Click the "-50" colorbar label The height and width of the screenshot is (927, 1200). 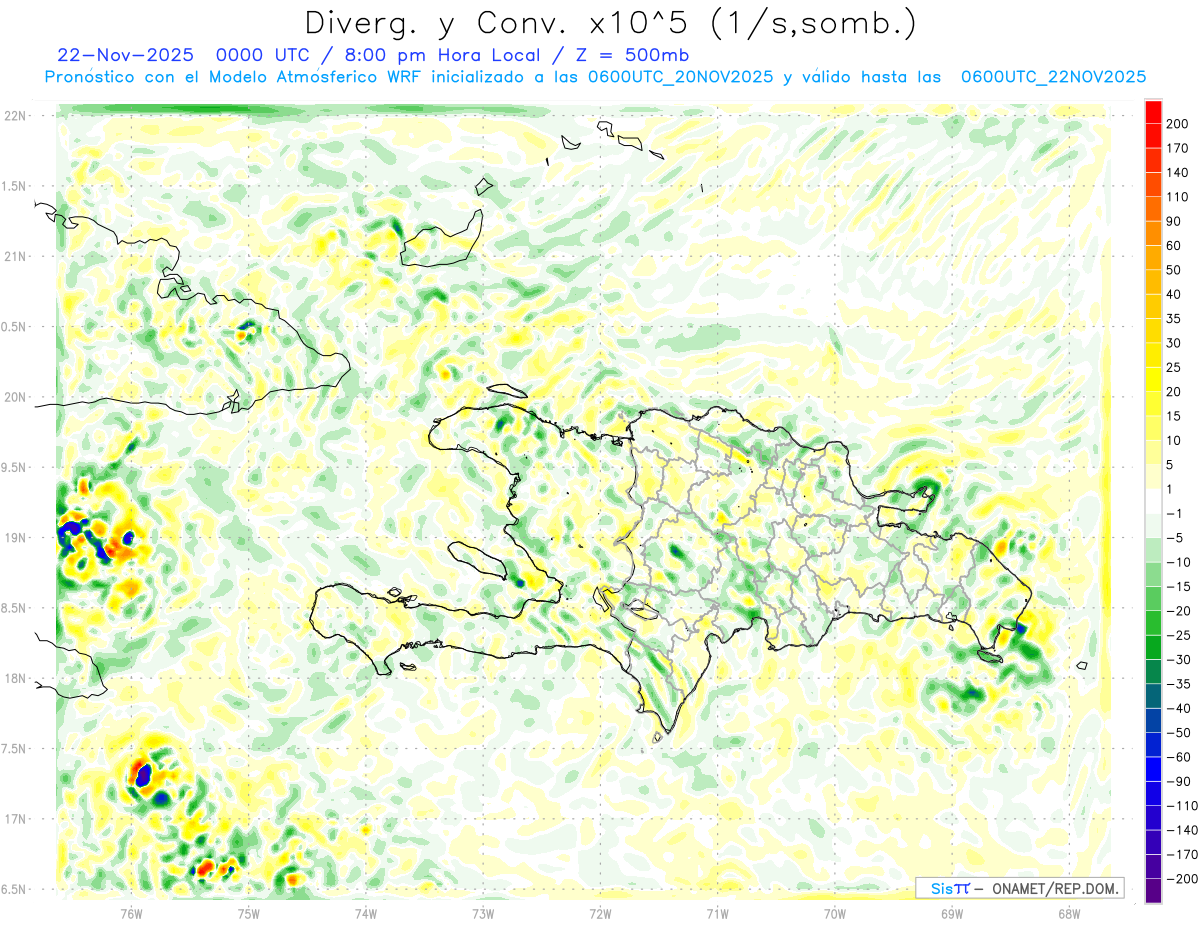[x=1177, y=733]
